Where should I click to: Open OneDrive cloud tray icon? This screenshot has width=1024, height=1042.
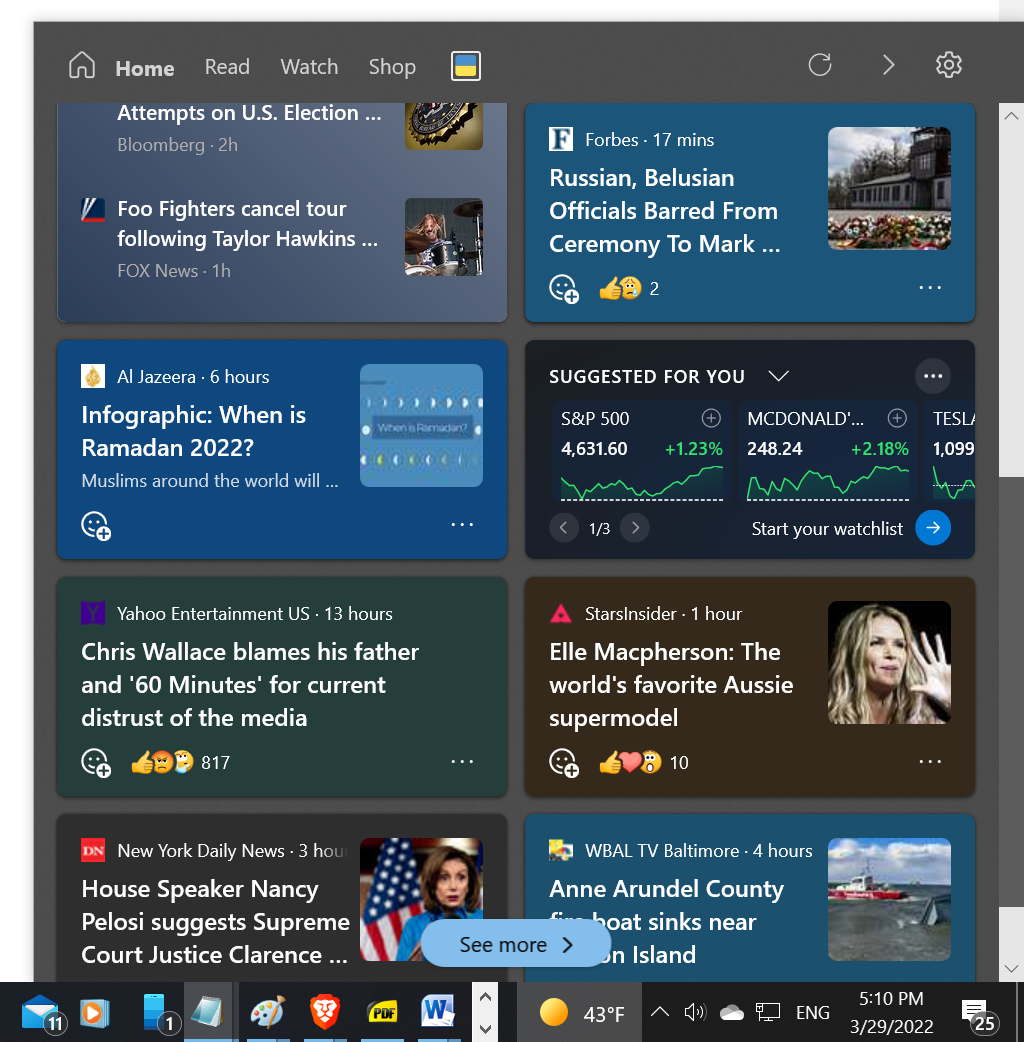731,1012
